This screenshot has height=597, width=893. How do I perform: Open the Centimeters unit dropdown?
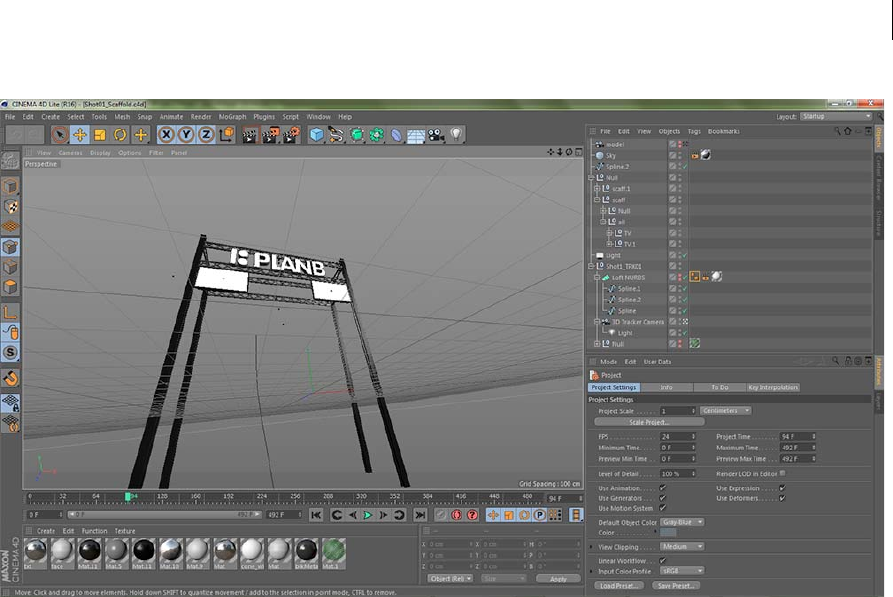(x=726, y=410)
